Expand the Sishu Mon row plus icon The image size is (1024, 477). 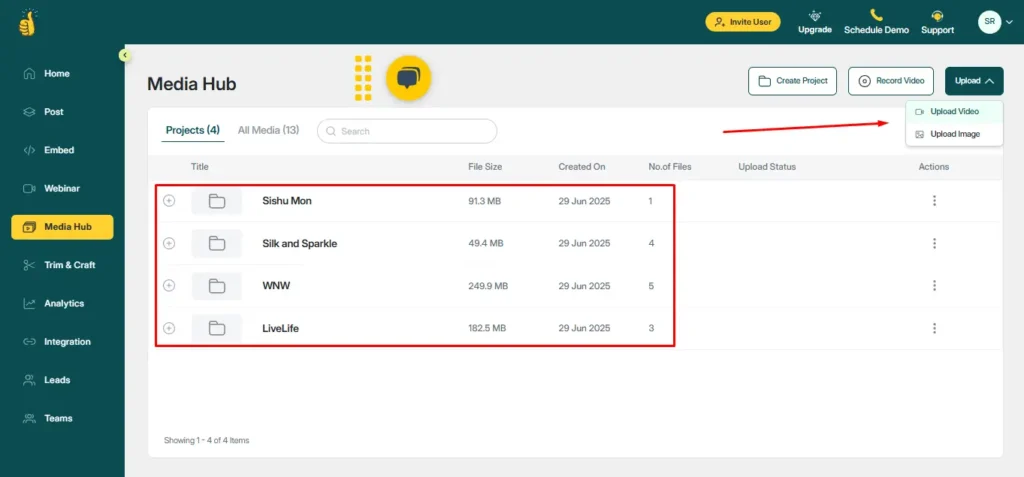[x=169, y=201]
